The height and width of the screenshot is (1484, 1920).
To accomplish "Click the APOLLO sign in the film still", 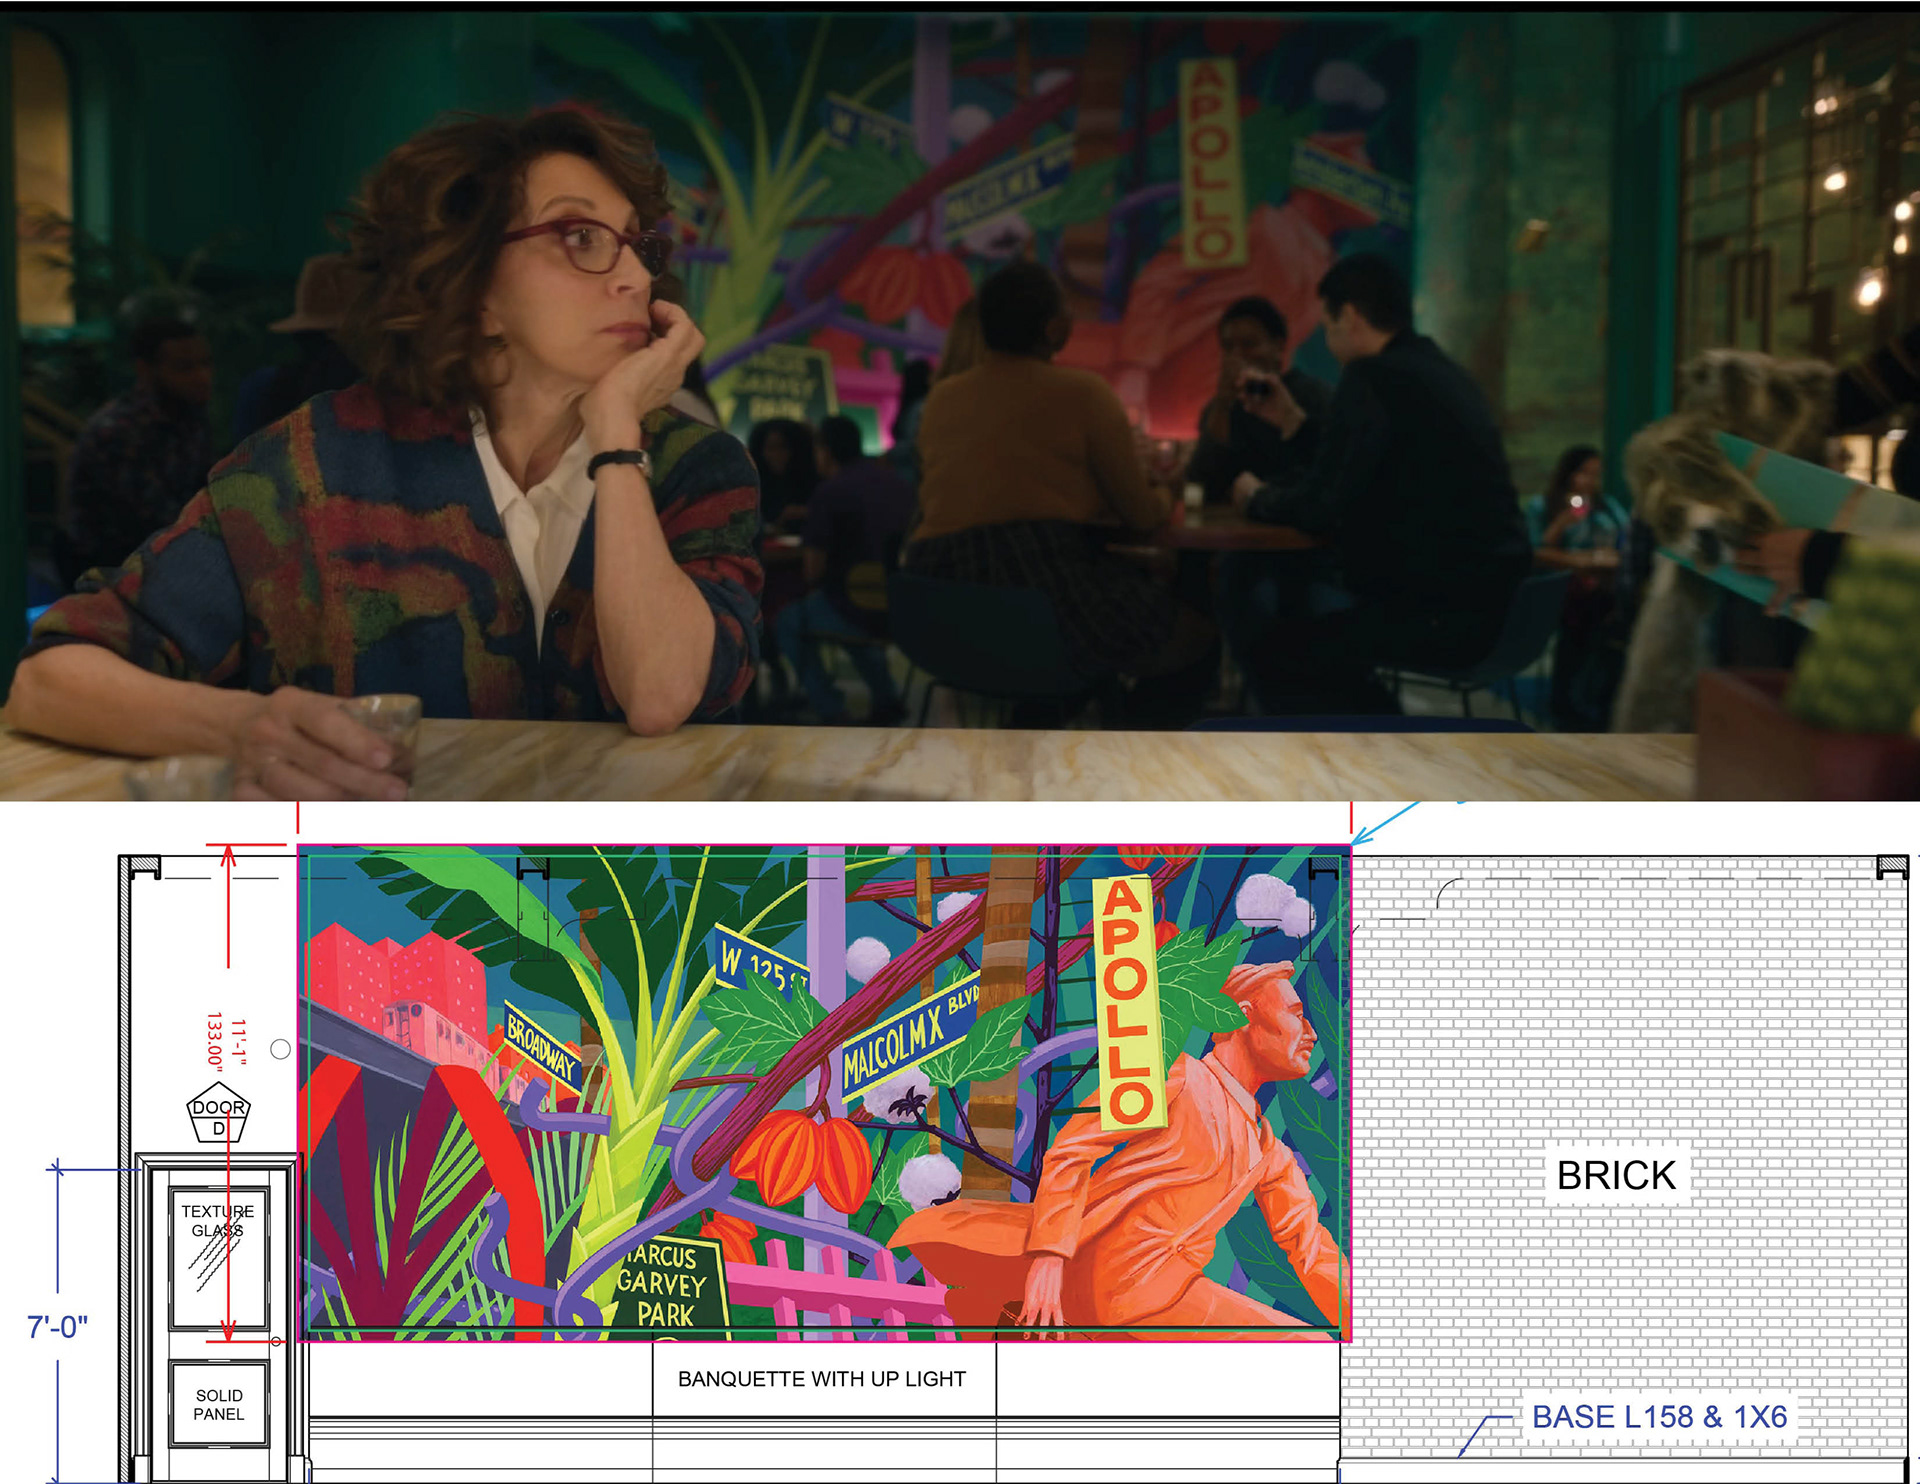I will (1210, 163).
